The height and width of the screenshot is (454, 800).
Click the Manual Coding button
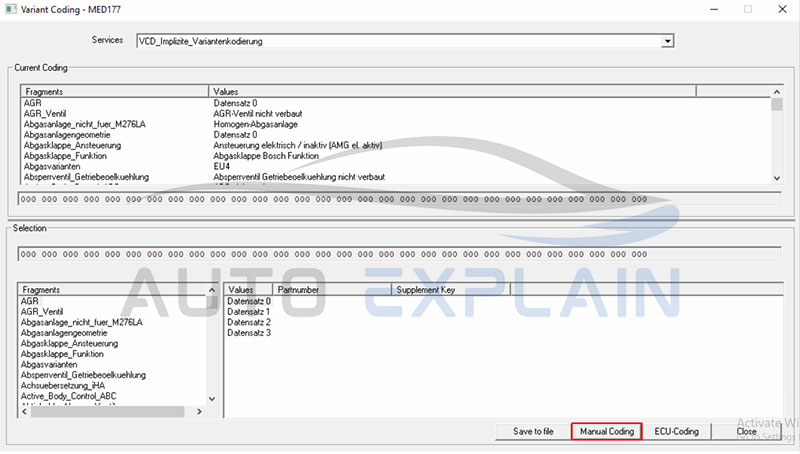coord(607,431)
